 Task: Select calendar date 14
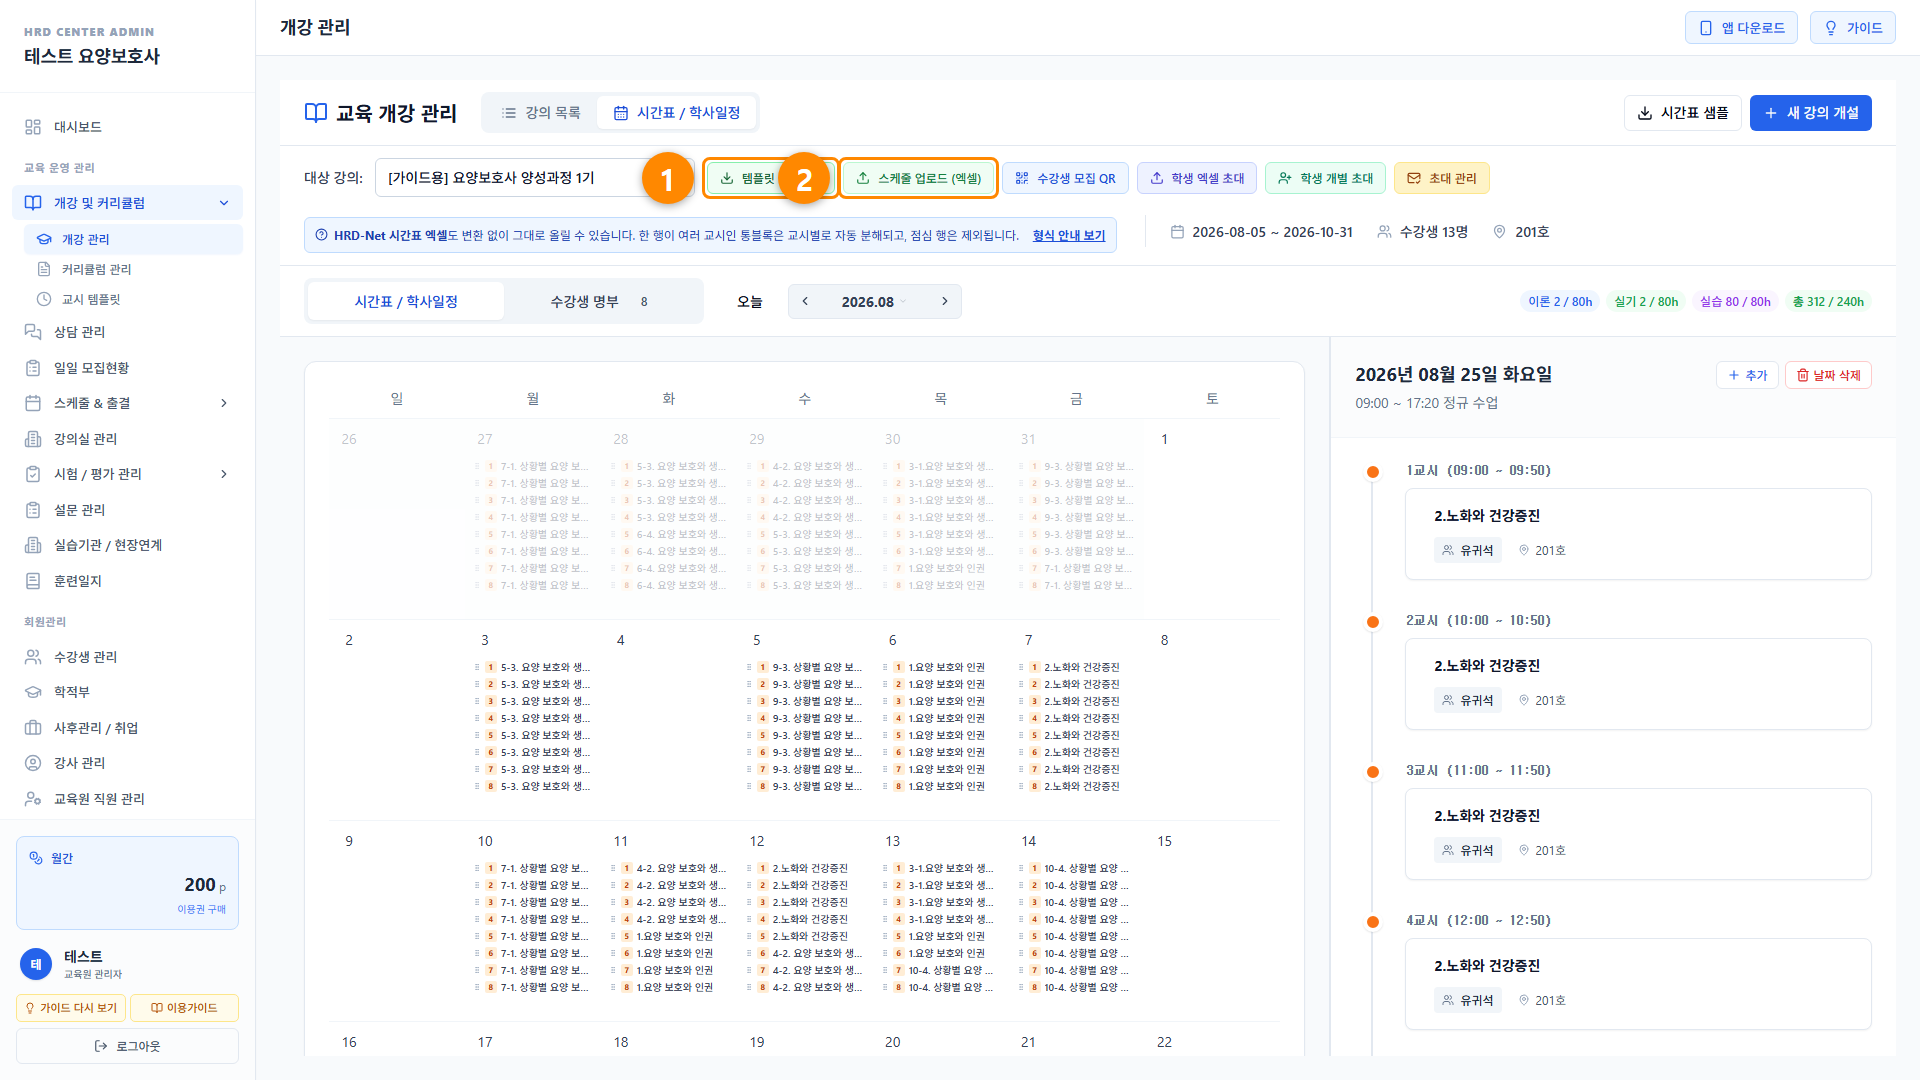(1028, 841)
